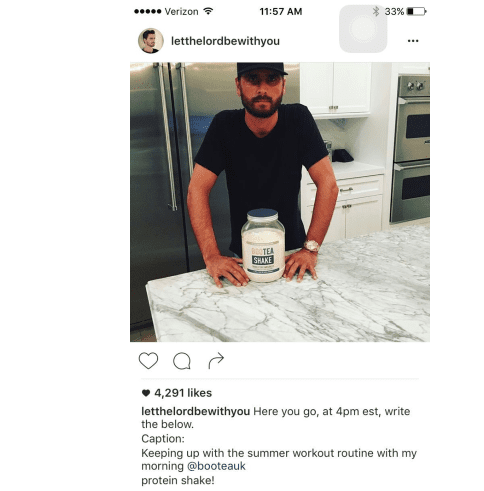The image size is (484, 491).
Task: Tap the Bluetooth status icon
Action: pos(376,11)
